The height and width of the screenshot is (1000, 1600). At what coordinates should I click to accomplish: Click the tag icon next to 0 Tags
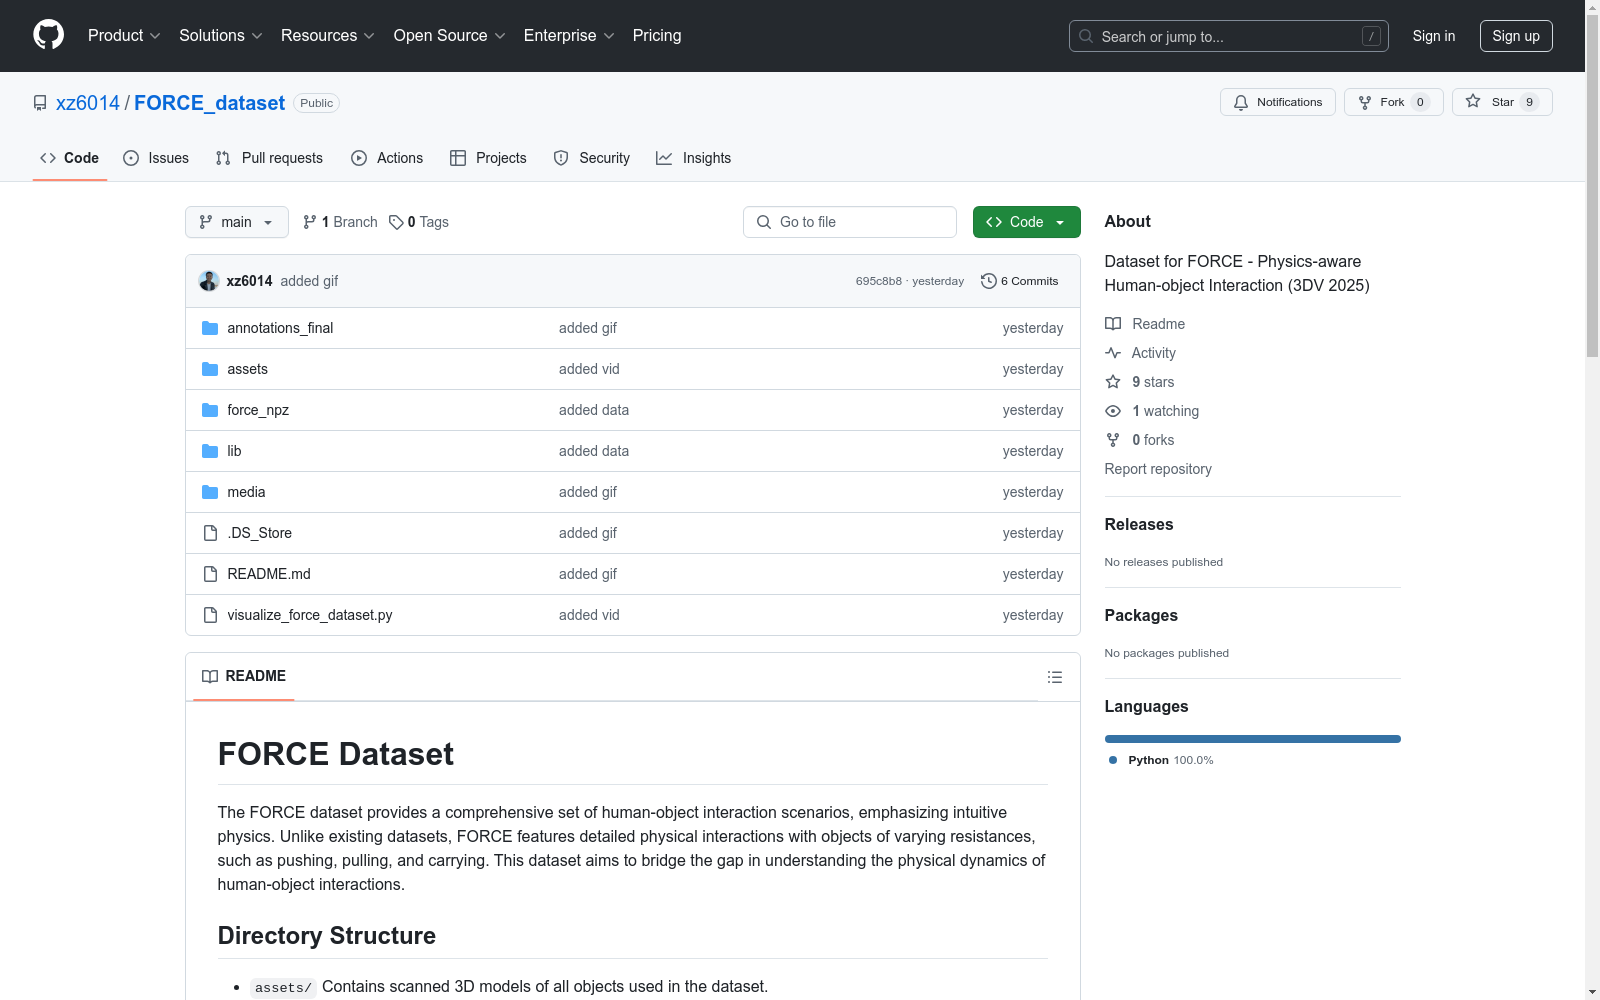click(396, 222)
